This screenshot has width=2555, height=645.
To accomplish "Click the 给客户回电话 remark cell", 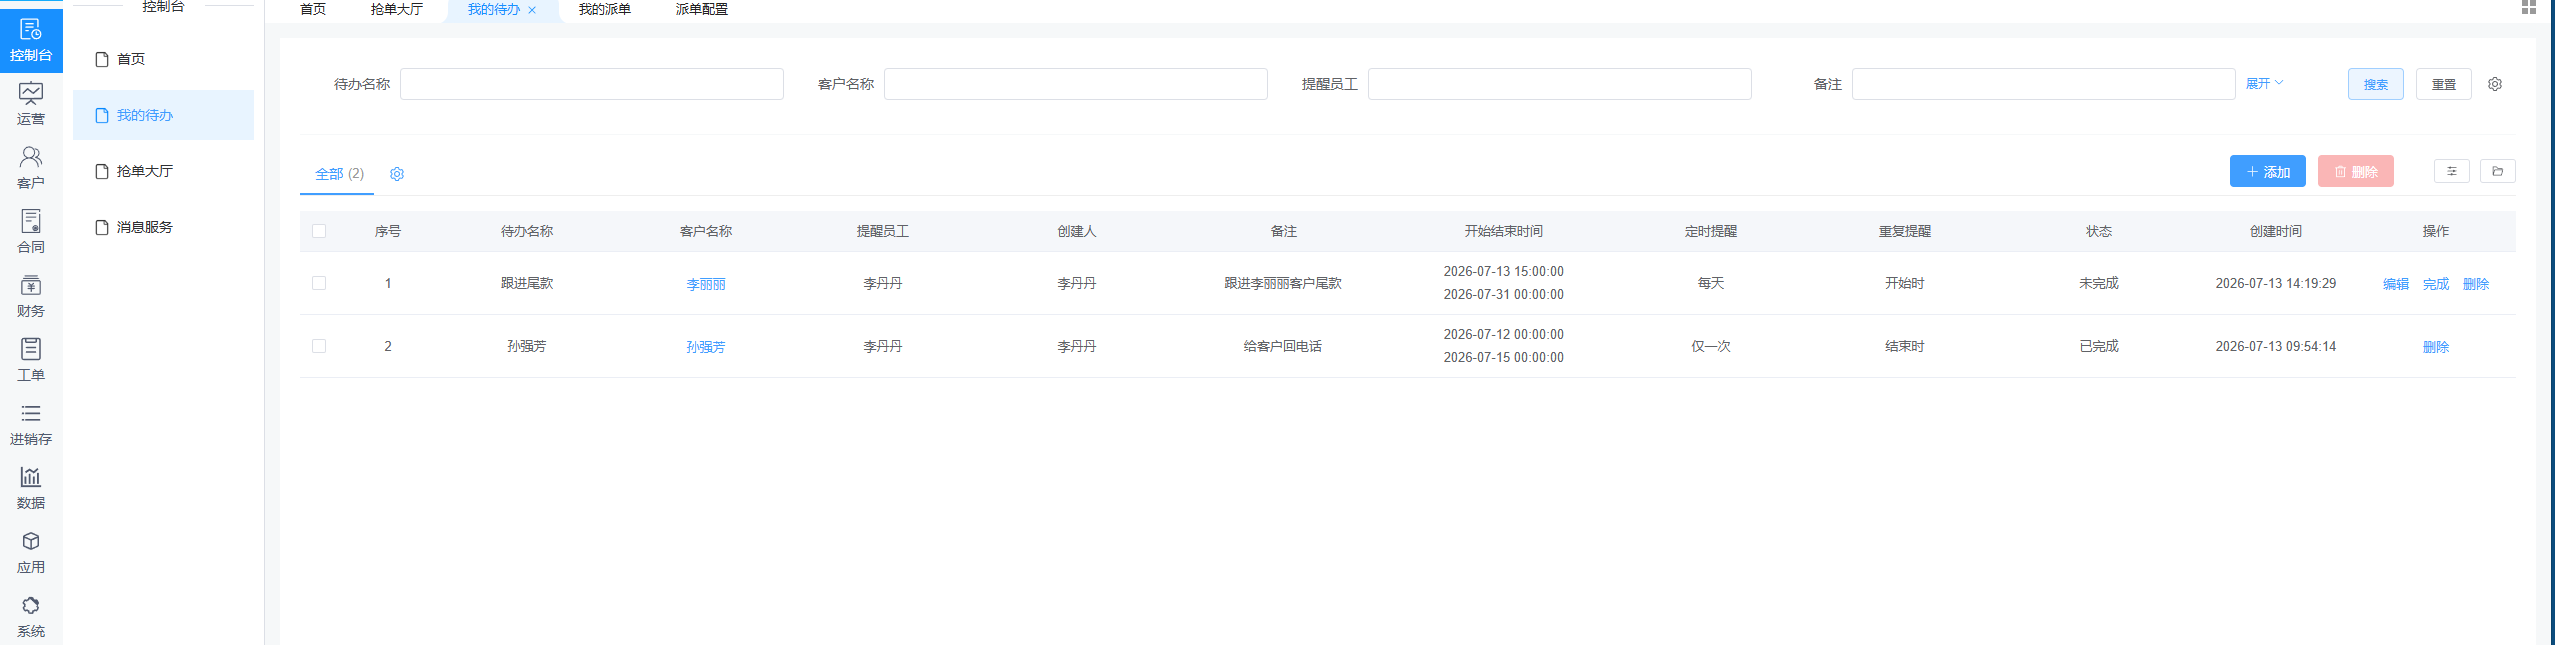I will click(x=1283, y=346).
